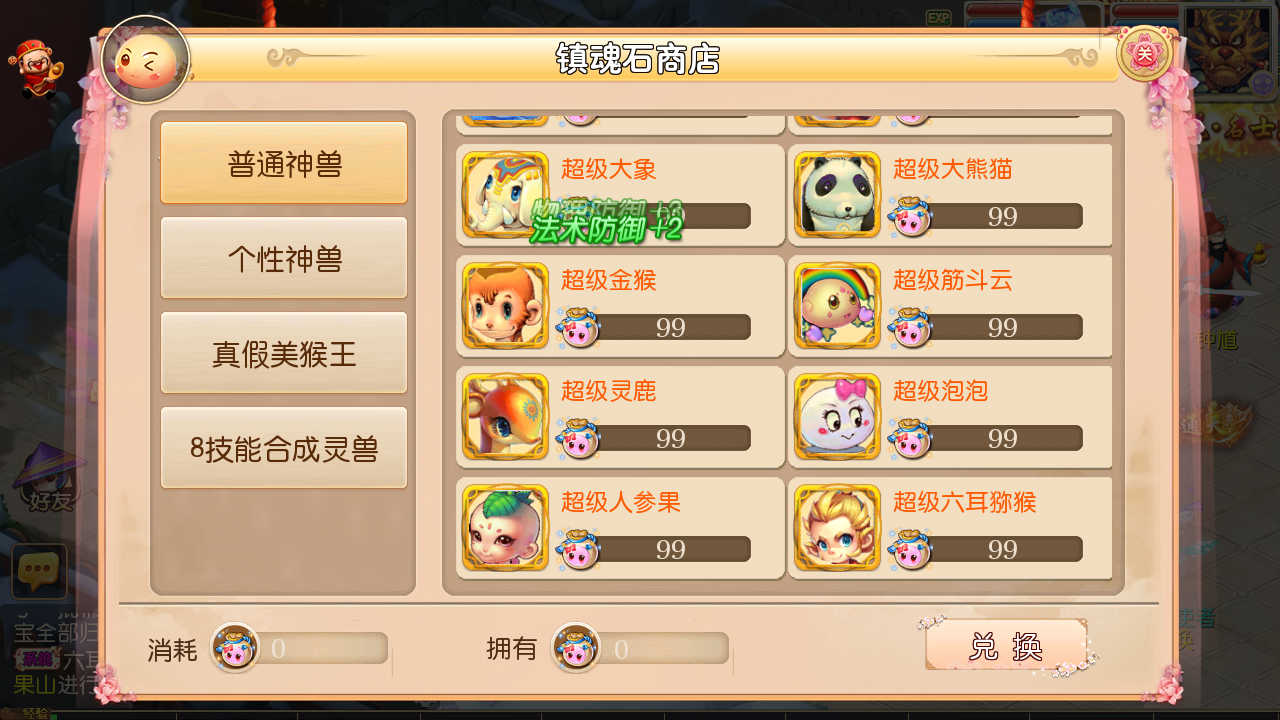Screen dimensions: 1280x720
Task: Click the 消耗 cost amount field
Action: pos(300,648)
